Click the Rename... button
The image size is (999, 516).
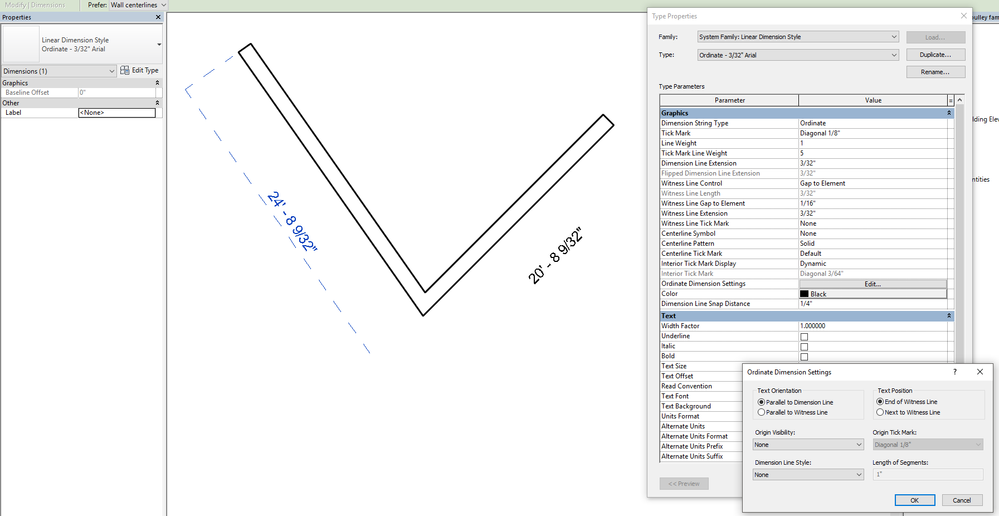coord(935,72)
